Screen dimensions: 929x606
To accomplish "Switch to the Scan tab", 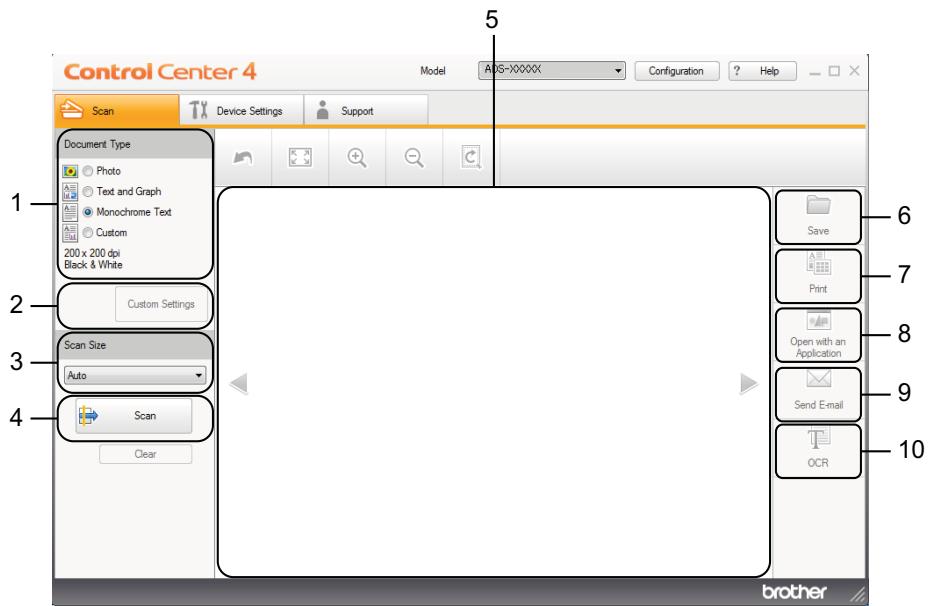I will (x=117, y=110).
